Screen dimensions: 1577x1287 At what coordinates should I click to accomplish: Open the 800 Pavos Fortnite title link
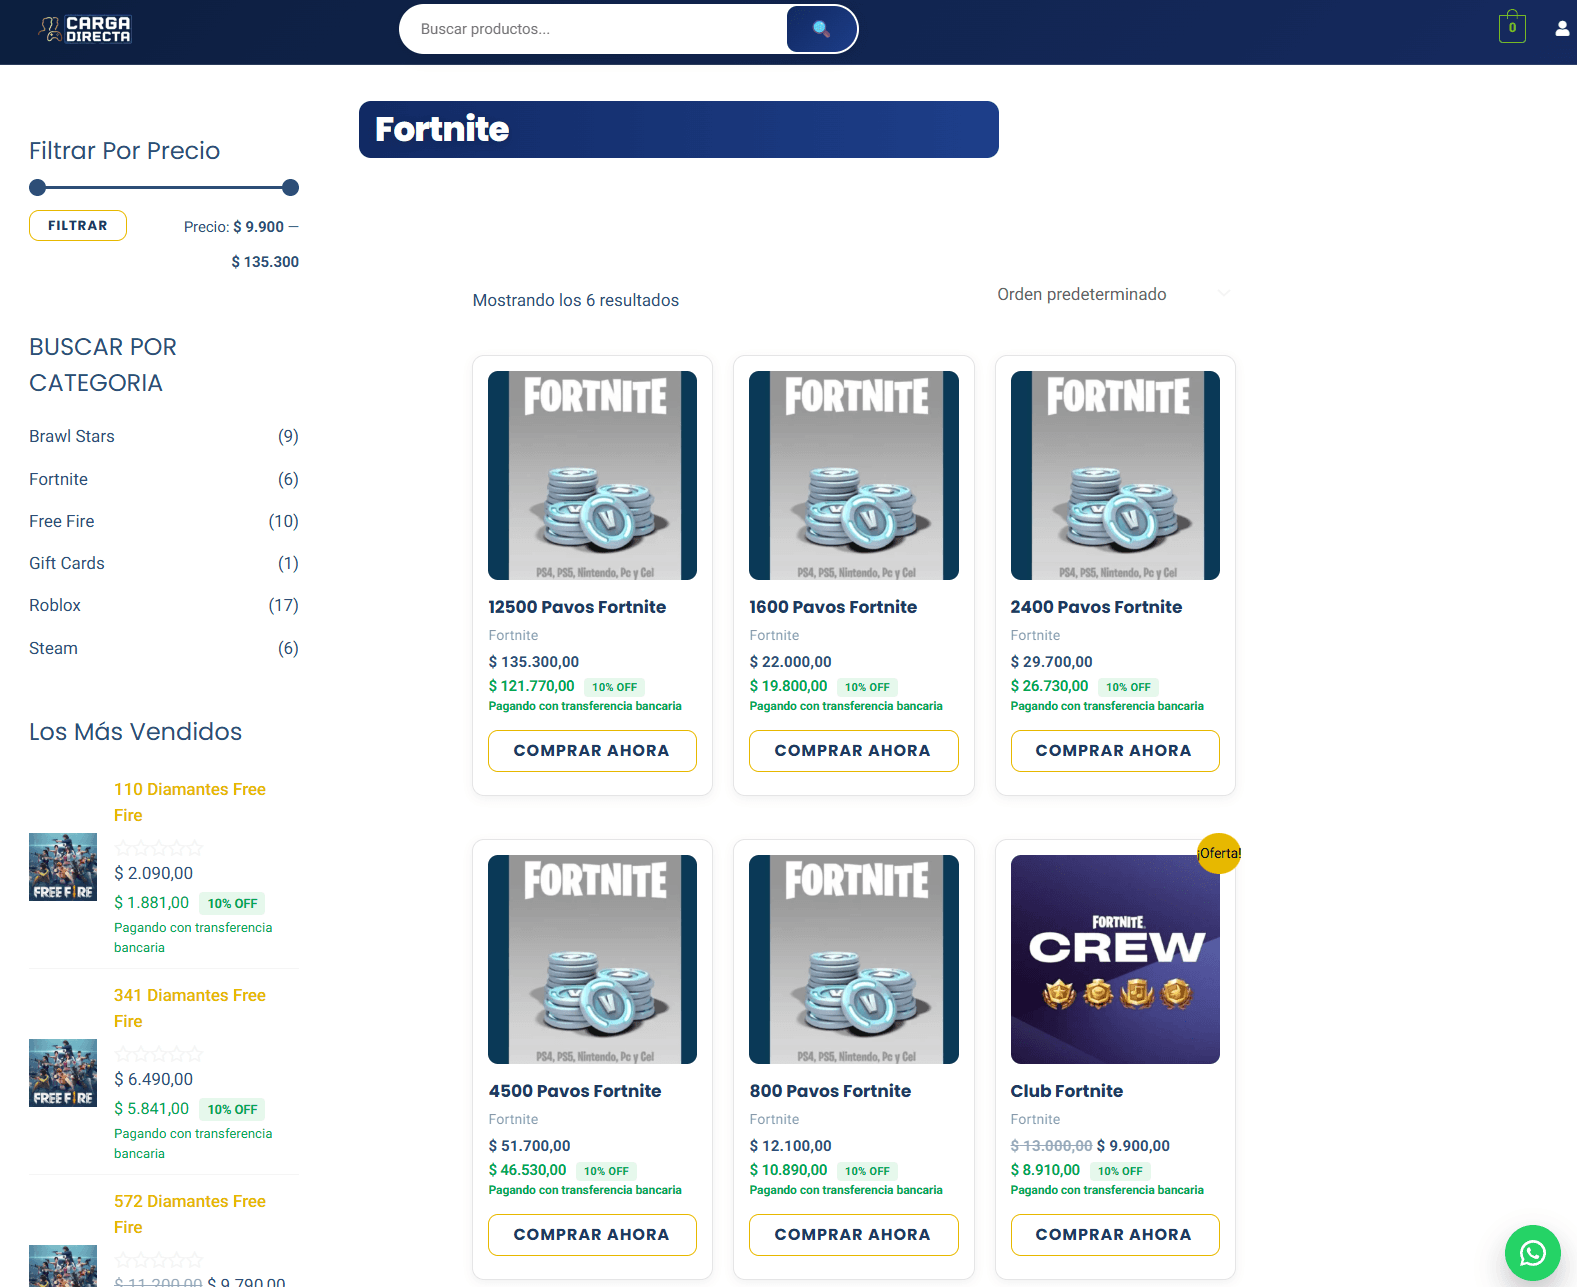tap(830, 1091)
